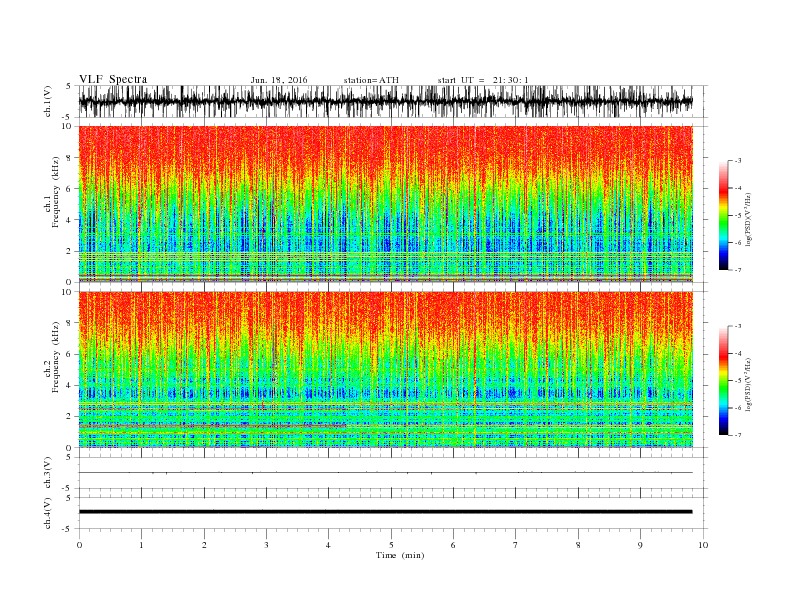Viewport: 792px width, 612px height.
Task: Select the "start UT = 21:30:1" header text
Action: (x=483, y=80)
